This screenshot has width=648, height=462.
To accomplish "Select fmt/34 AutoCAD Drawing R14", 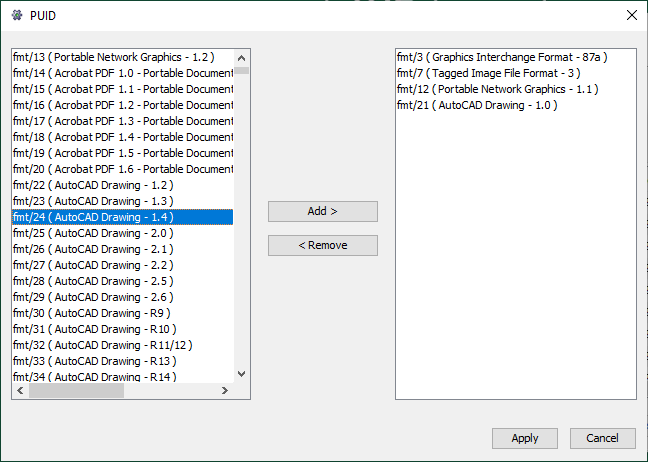I will [123, 376].
